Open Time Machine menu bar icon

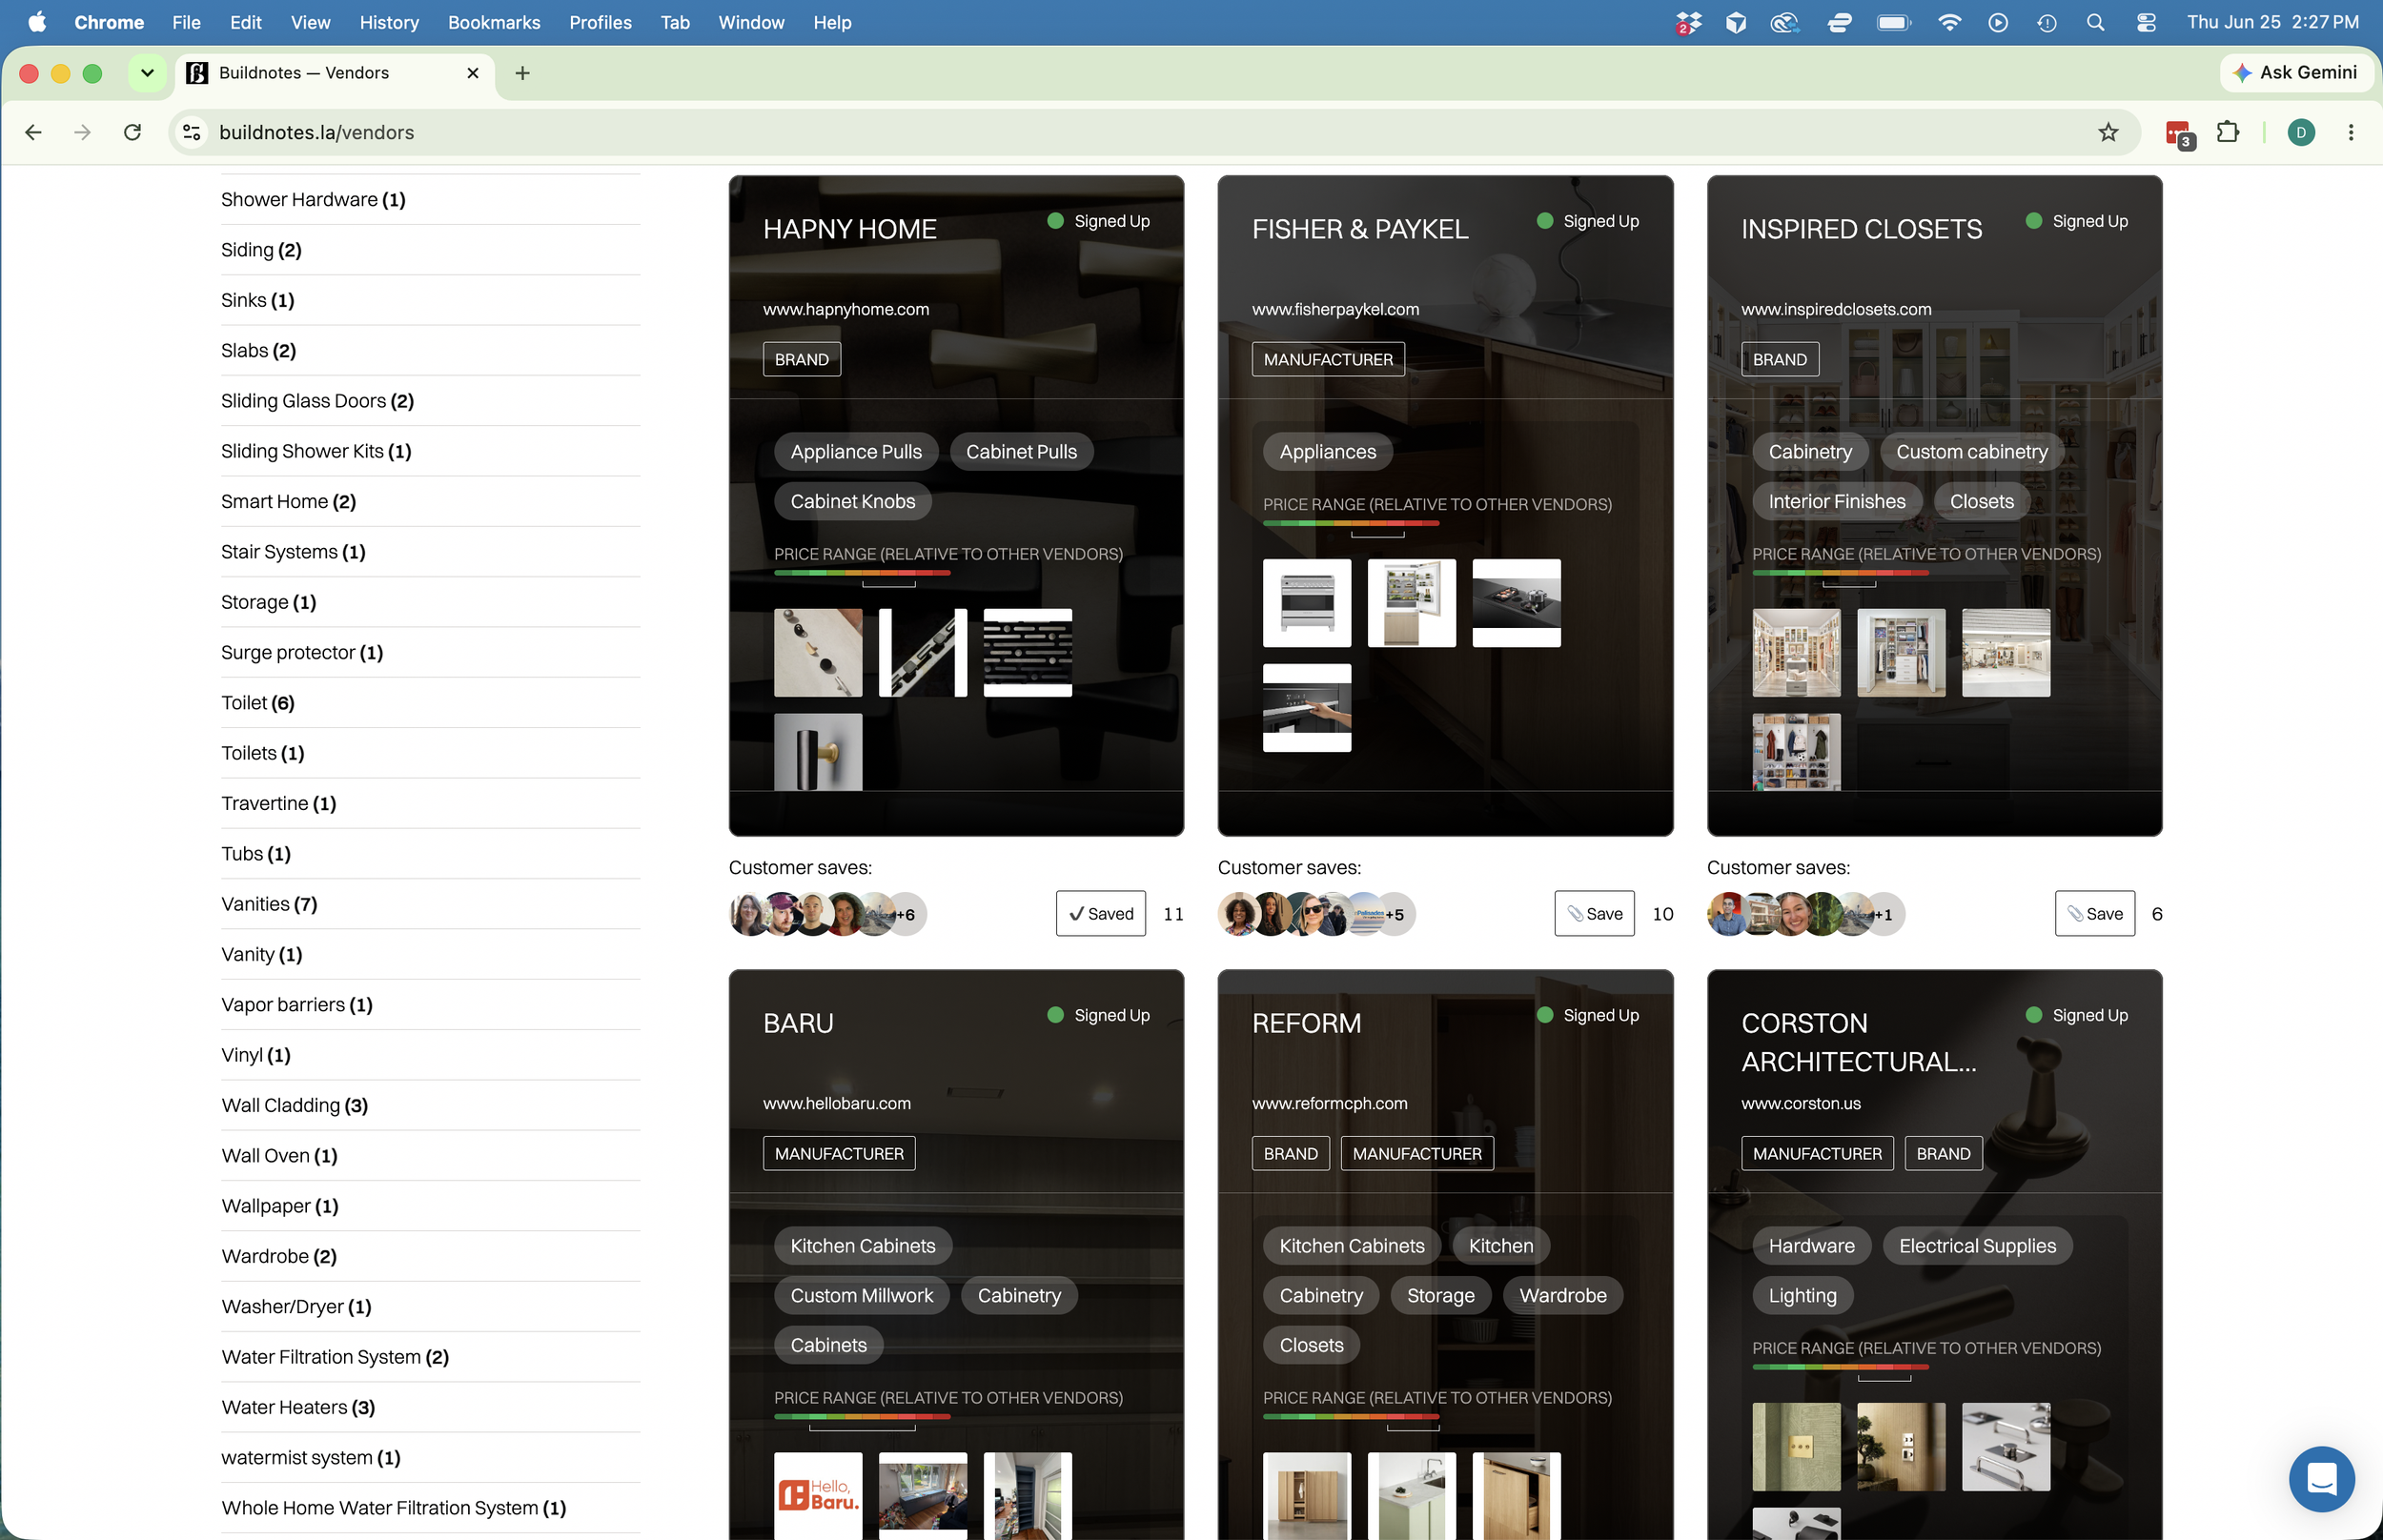pos(2047,22)
